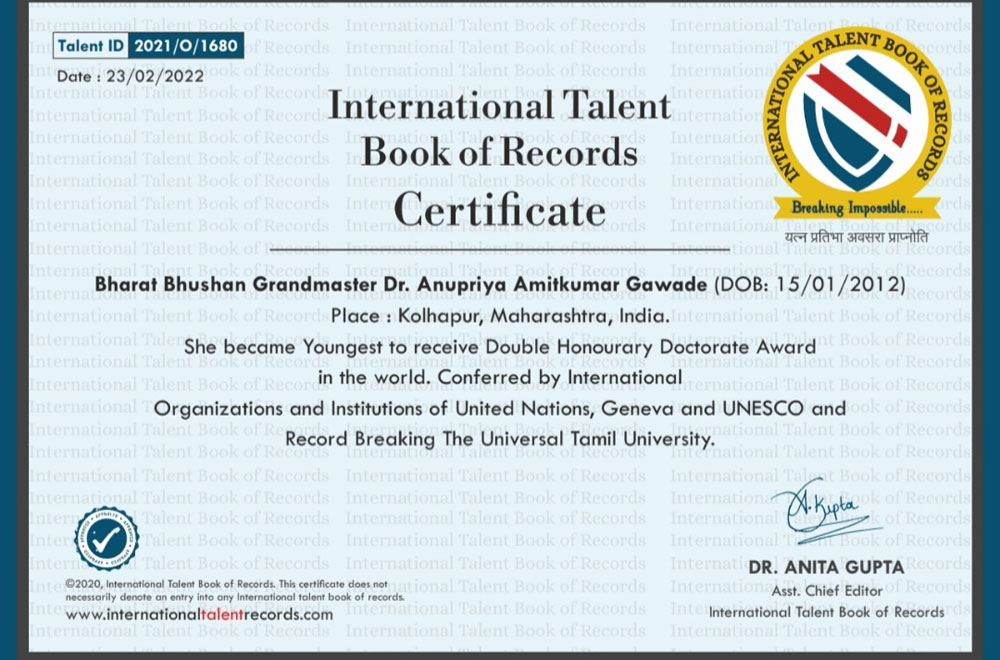The image size is (1000, 660).
Task: Click the Certificate heading word
Action: coord(499,210)
